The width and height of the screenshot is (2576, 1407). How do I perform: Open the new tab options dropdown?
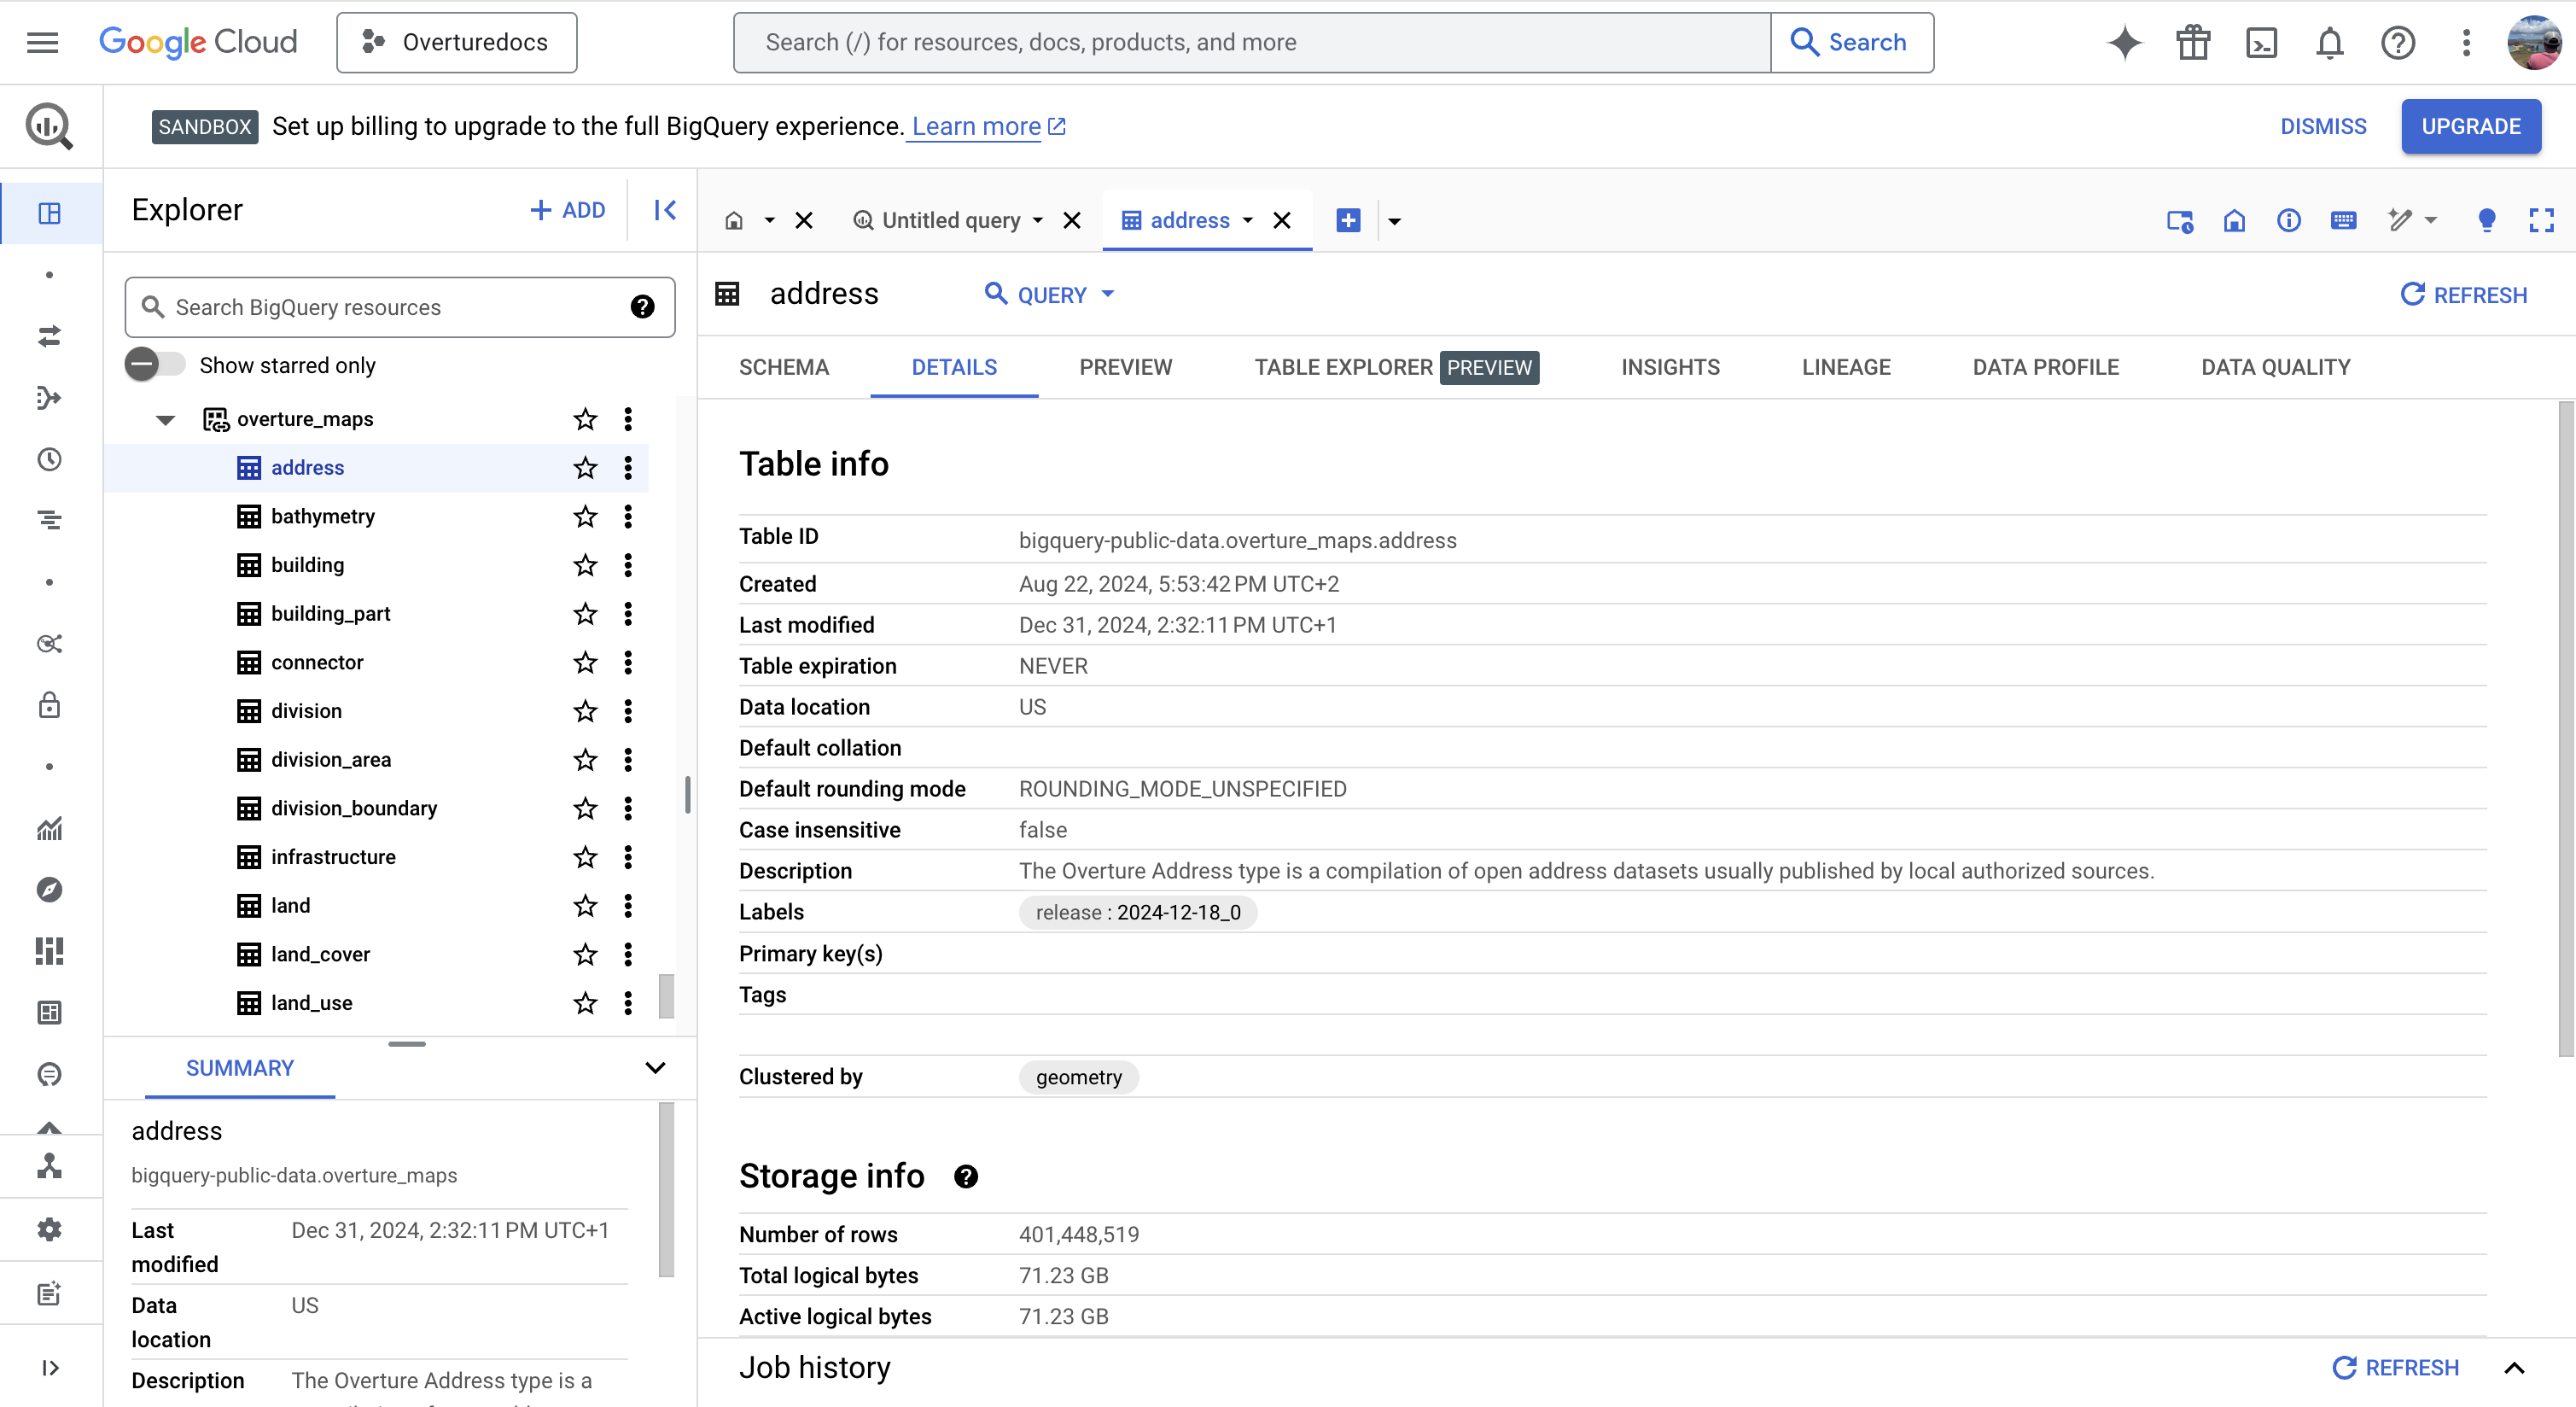coord(1394,221)
